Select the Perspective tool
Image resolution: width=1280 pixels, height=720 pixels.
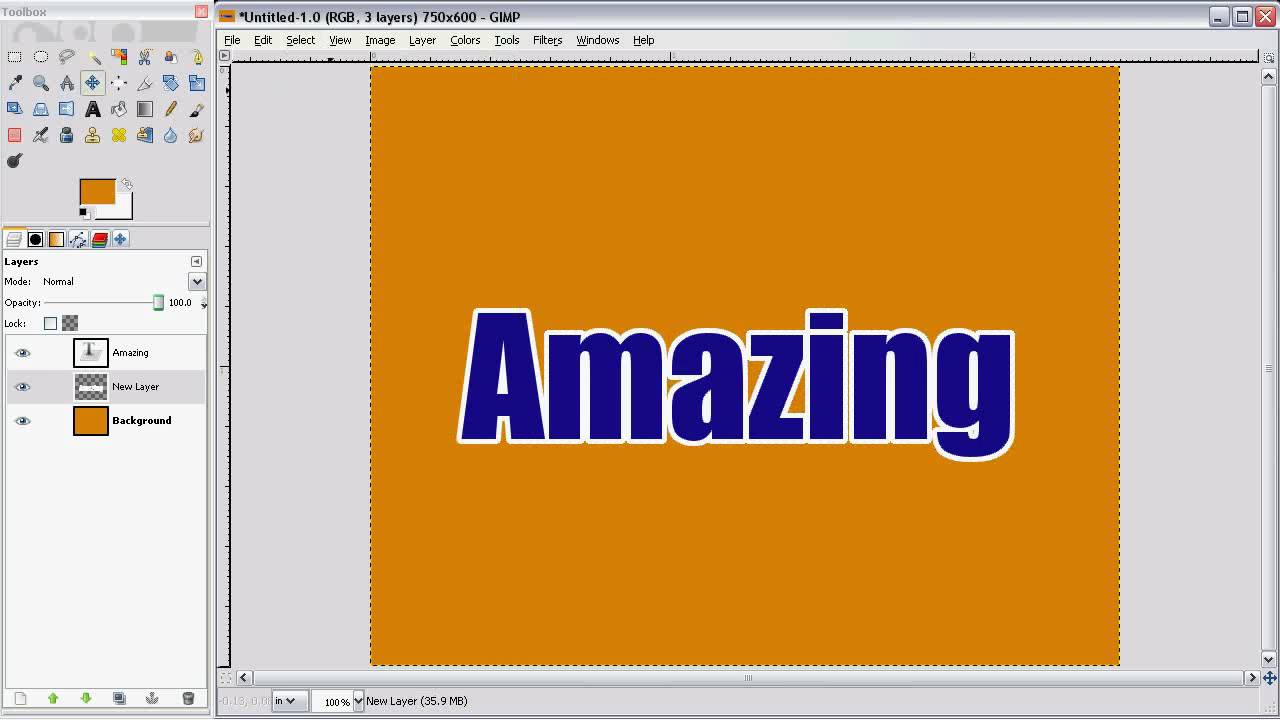point(40,109)
